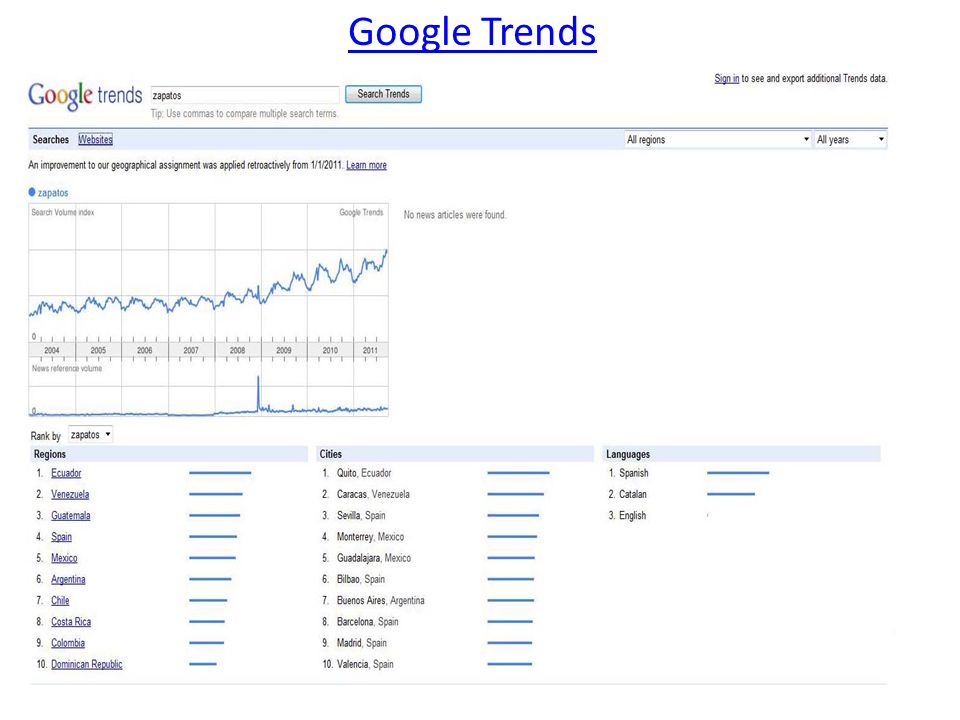Open the Mexico region link

coord(64,558)
